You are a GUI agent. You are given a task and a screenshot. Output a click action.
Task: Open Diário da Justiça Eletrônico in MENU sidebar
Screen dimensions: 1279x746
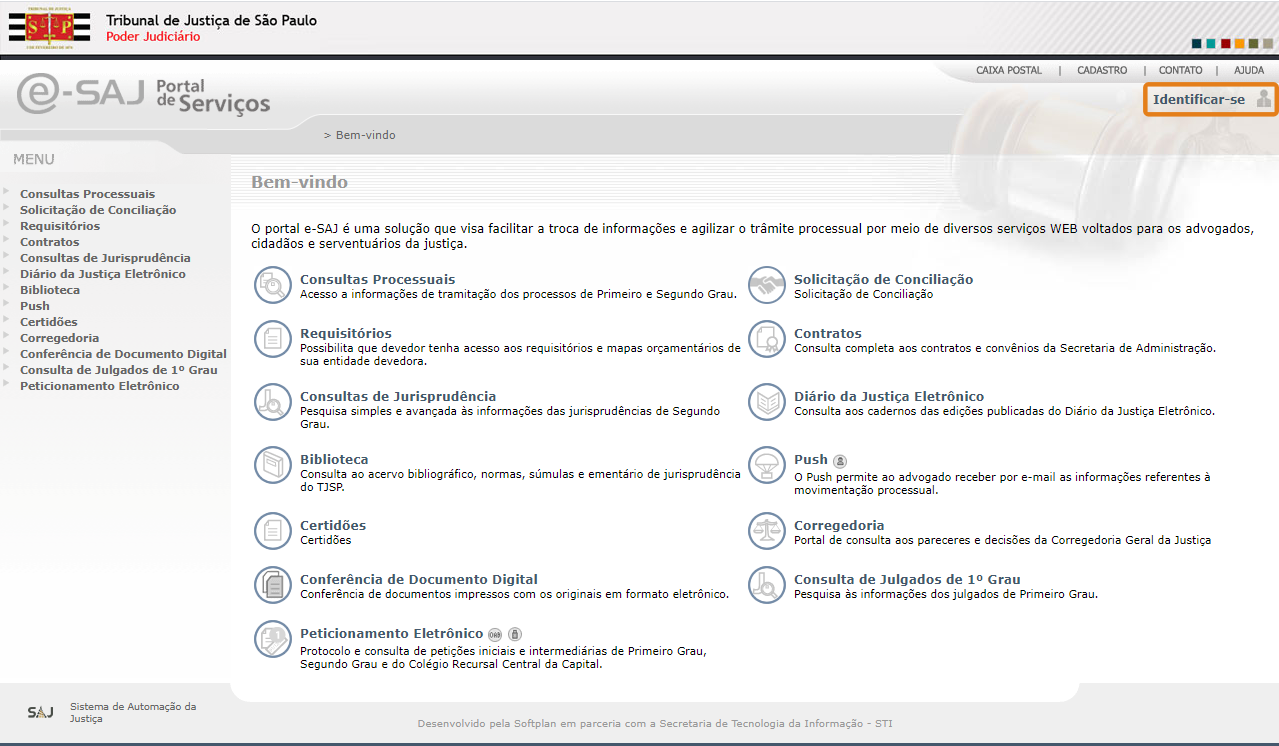103,274
